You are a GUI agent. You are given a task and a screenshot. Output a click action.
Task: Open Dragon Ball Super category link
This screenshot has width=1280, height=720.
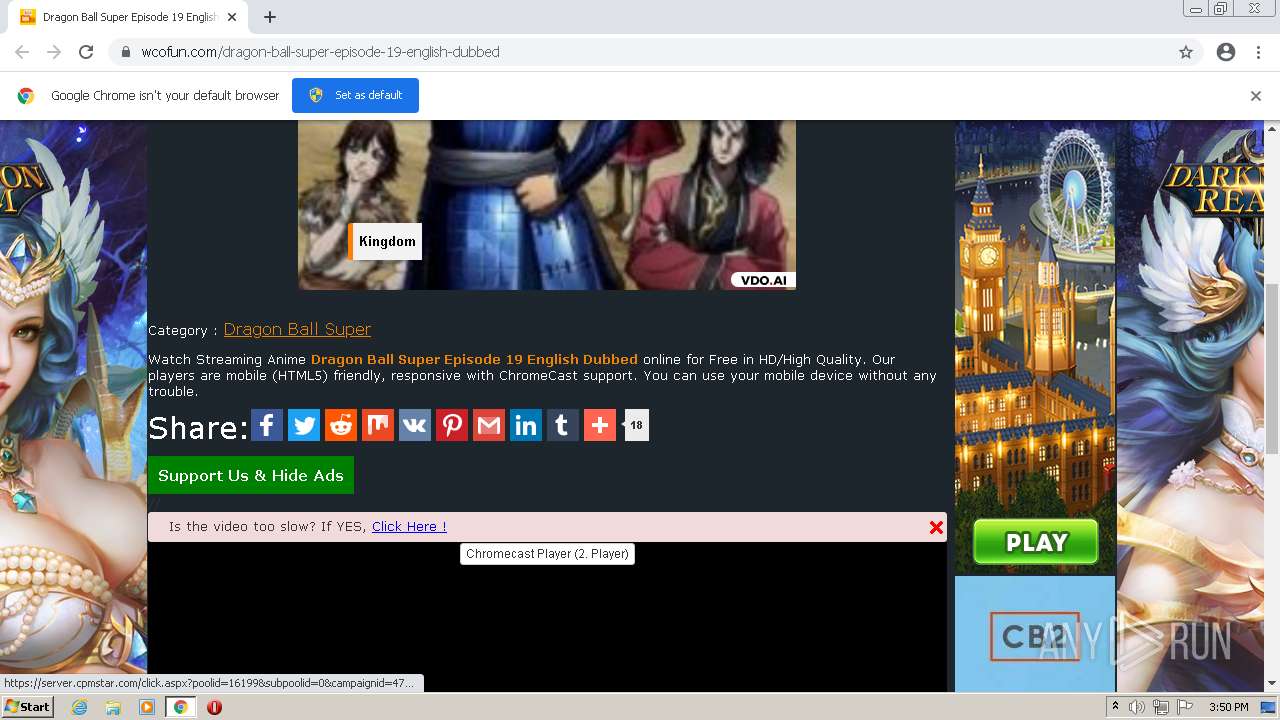point(297,329)
